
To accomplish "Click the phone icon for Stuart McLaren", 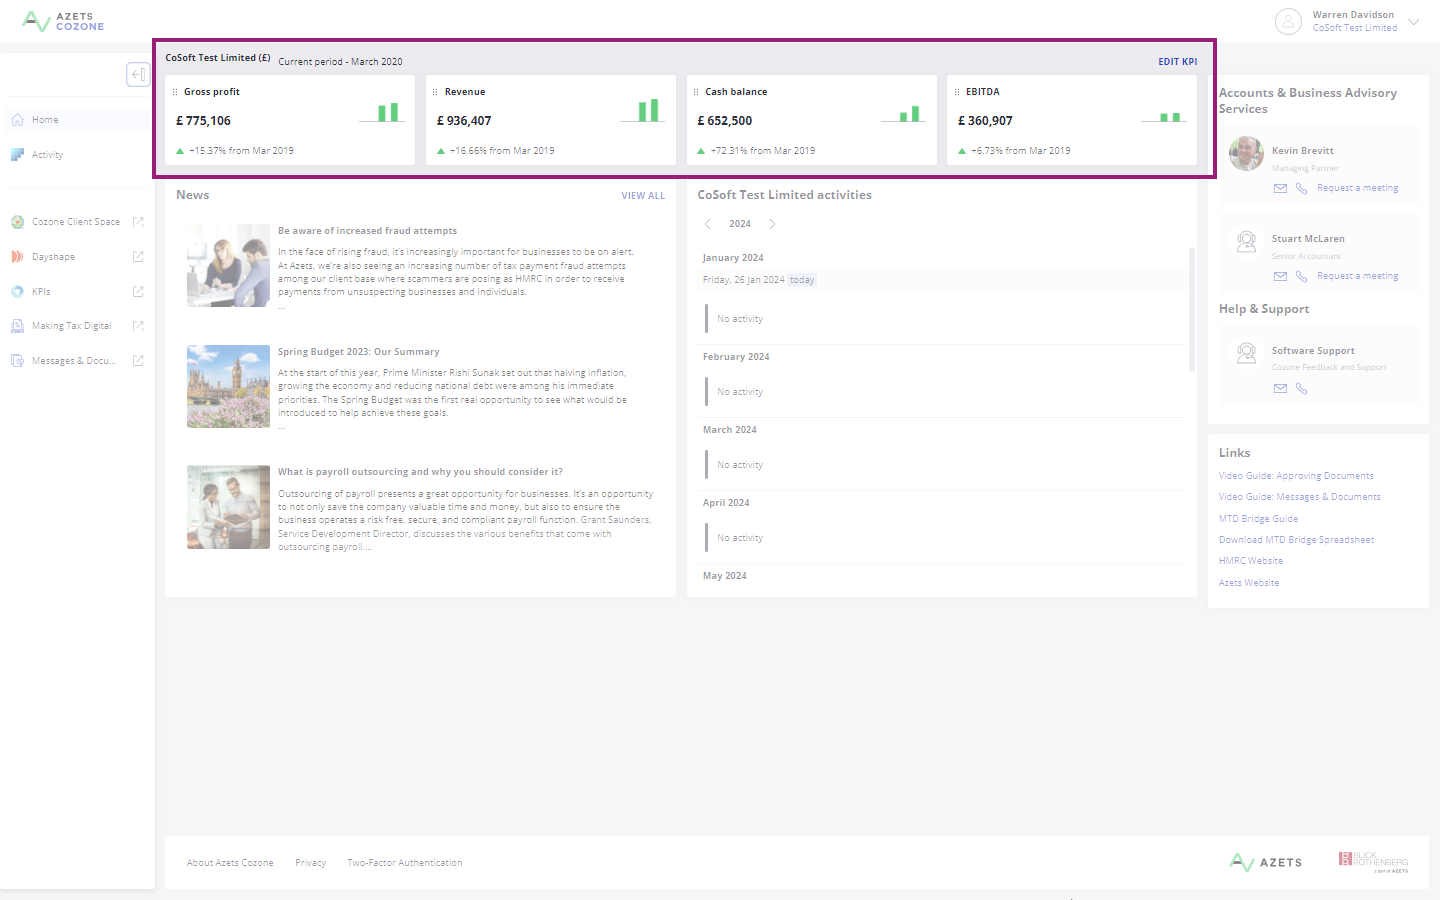I will (x=1301, y=276).
